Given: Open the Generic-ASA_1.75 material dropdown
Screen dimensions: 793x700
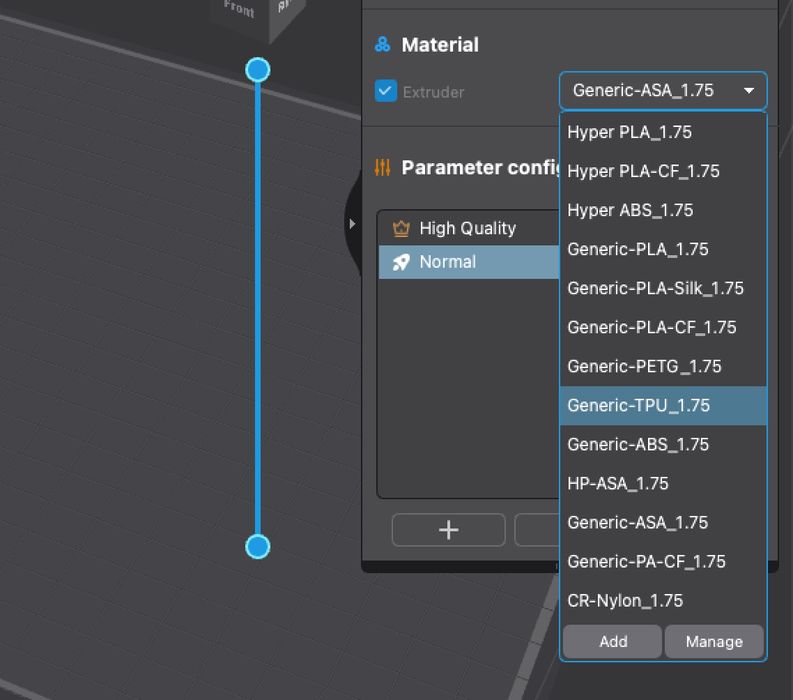Looking at the screenshot, I should (x=663, y=91).
